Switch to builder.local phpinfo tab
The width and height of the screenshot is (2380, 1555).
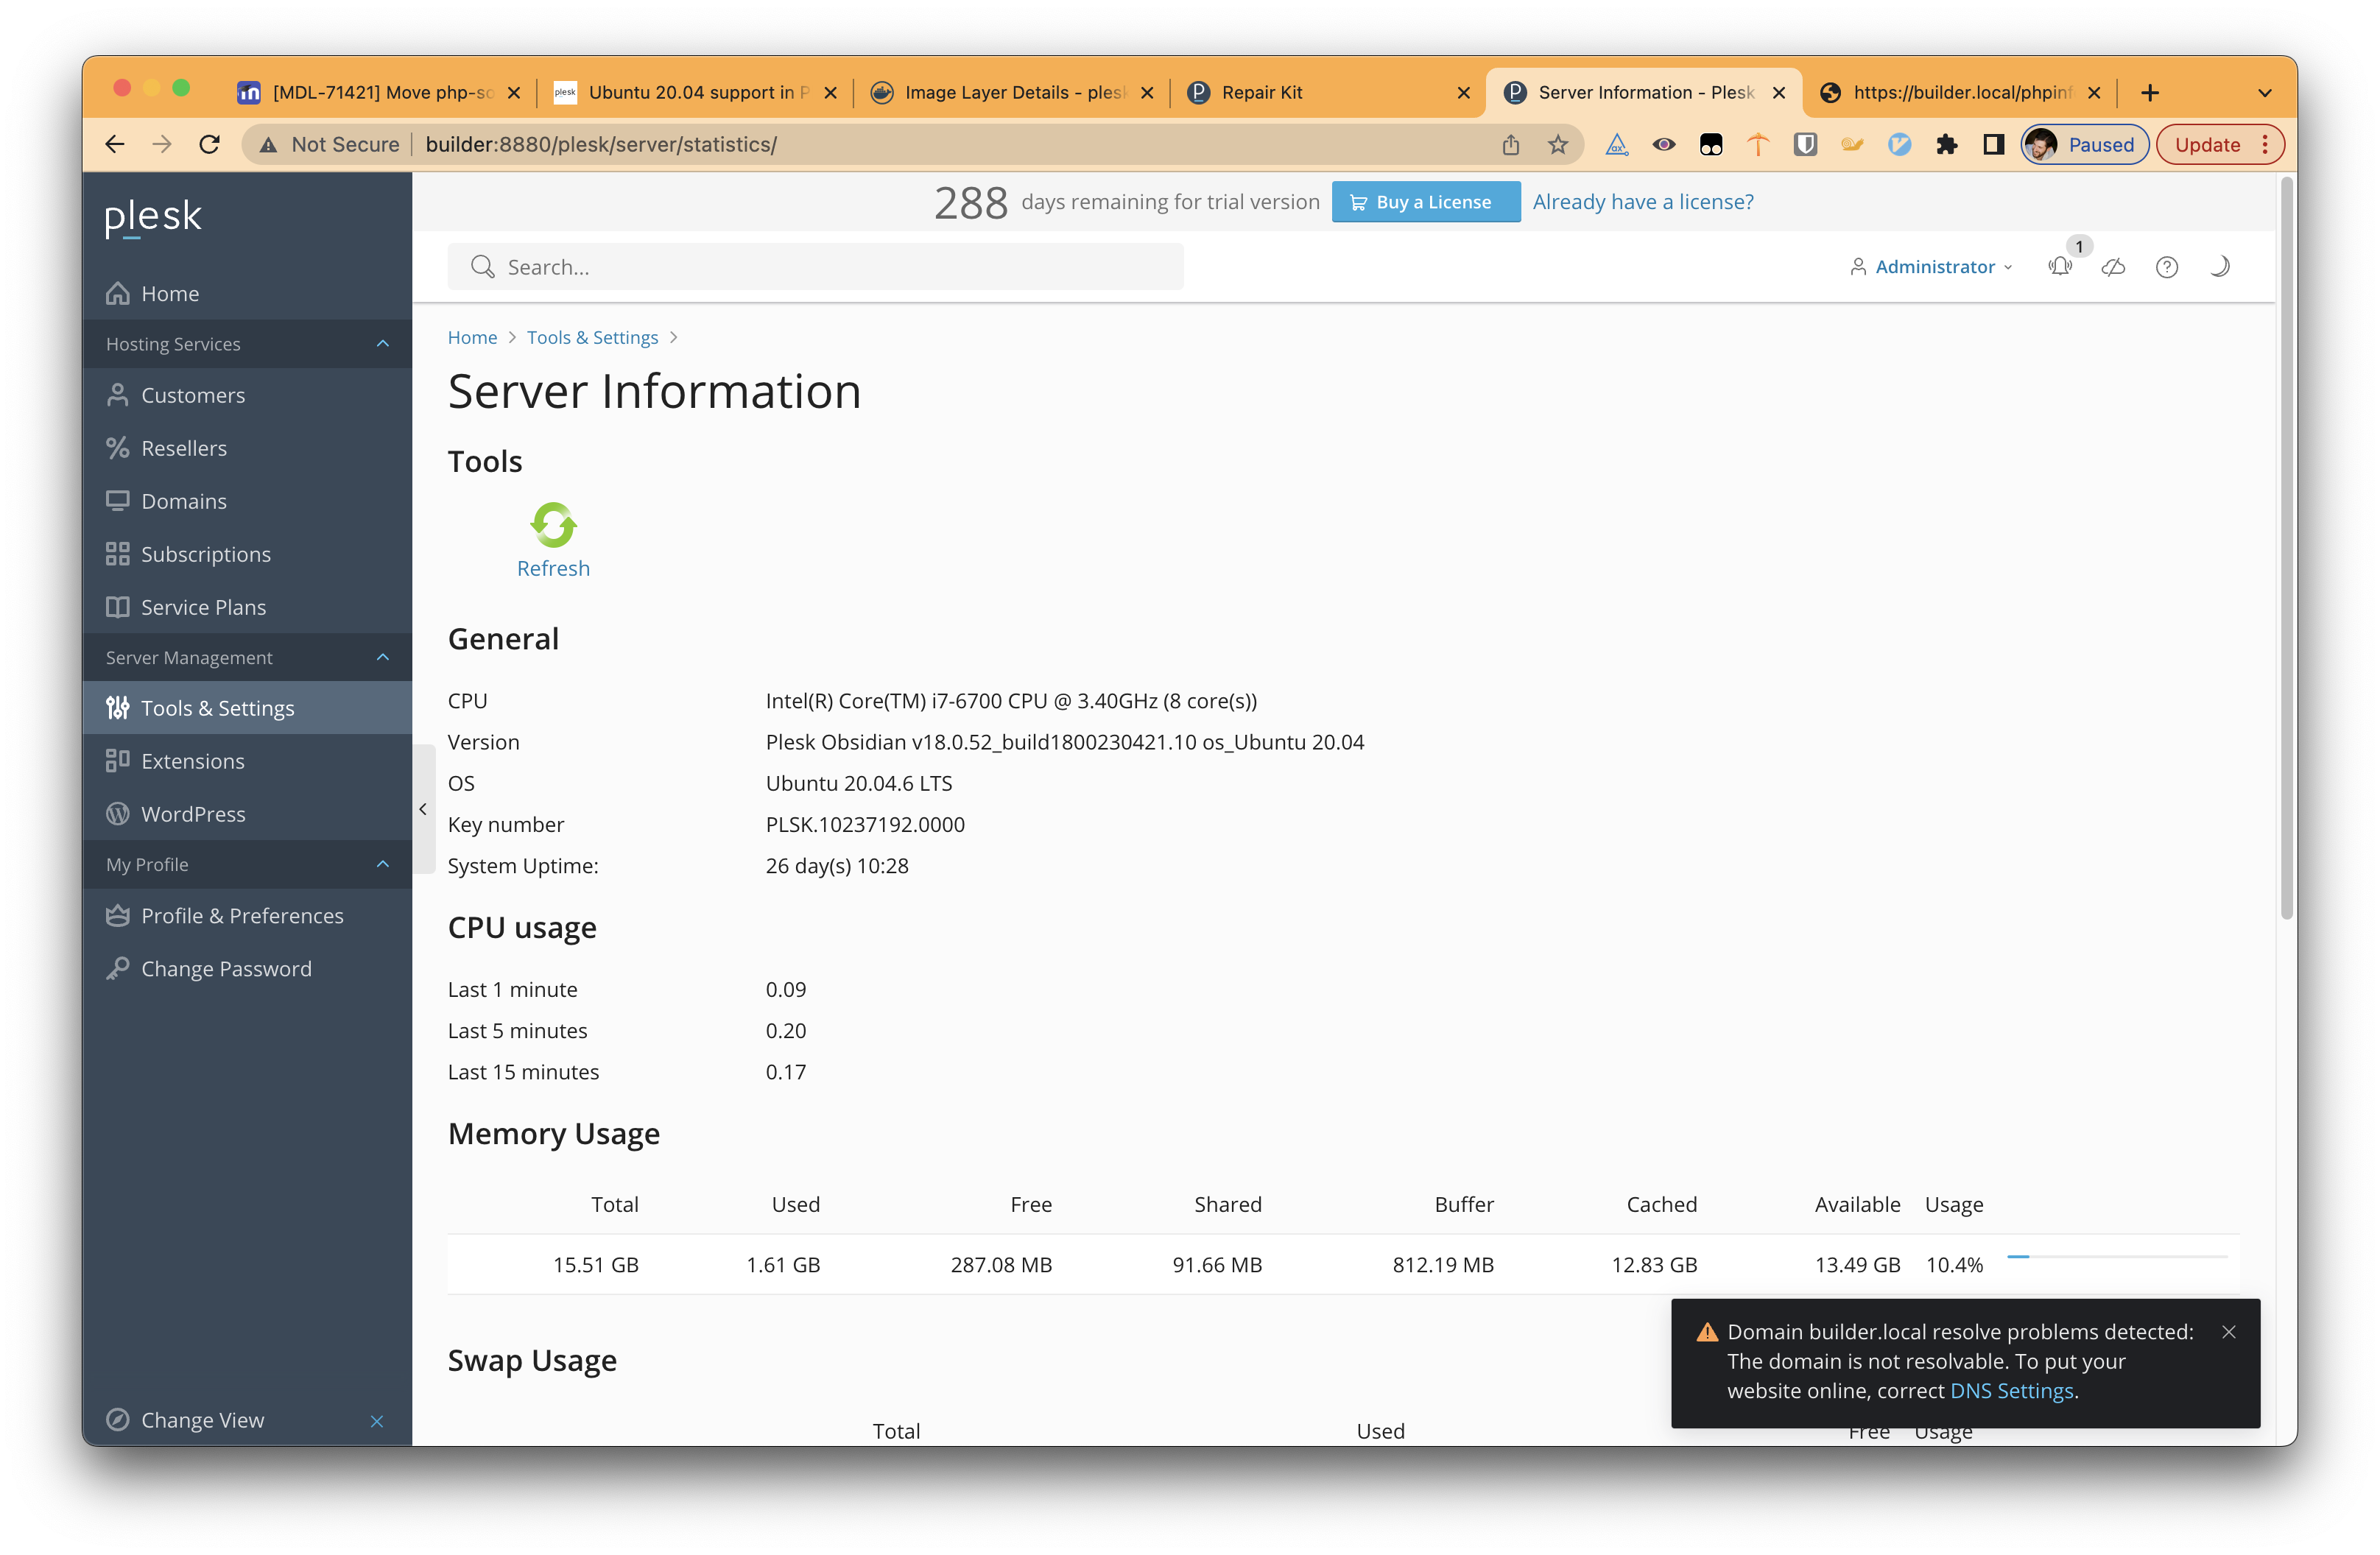pos(1960,92)
